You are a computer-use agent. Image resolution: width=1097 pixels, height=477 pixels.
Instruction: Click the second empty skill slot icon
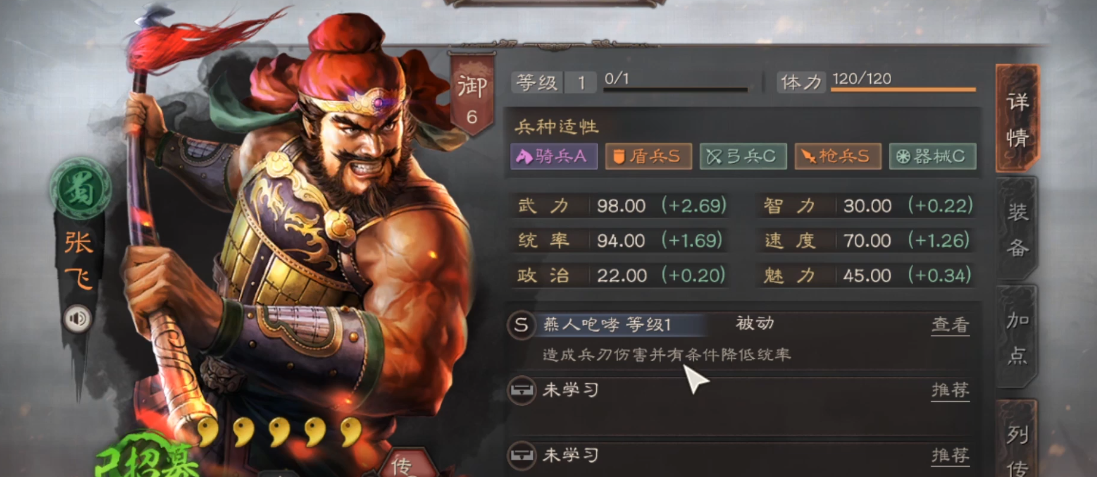(x=520, y=455)
